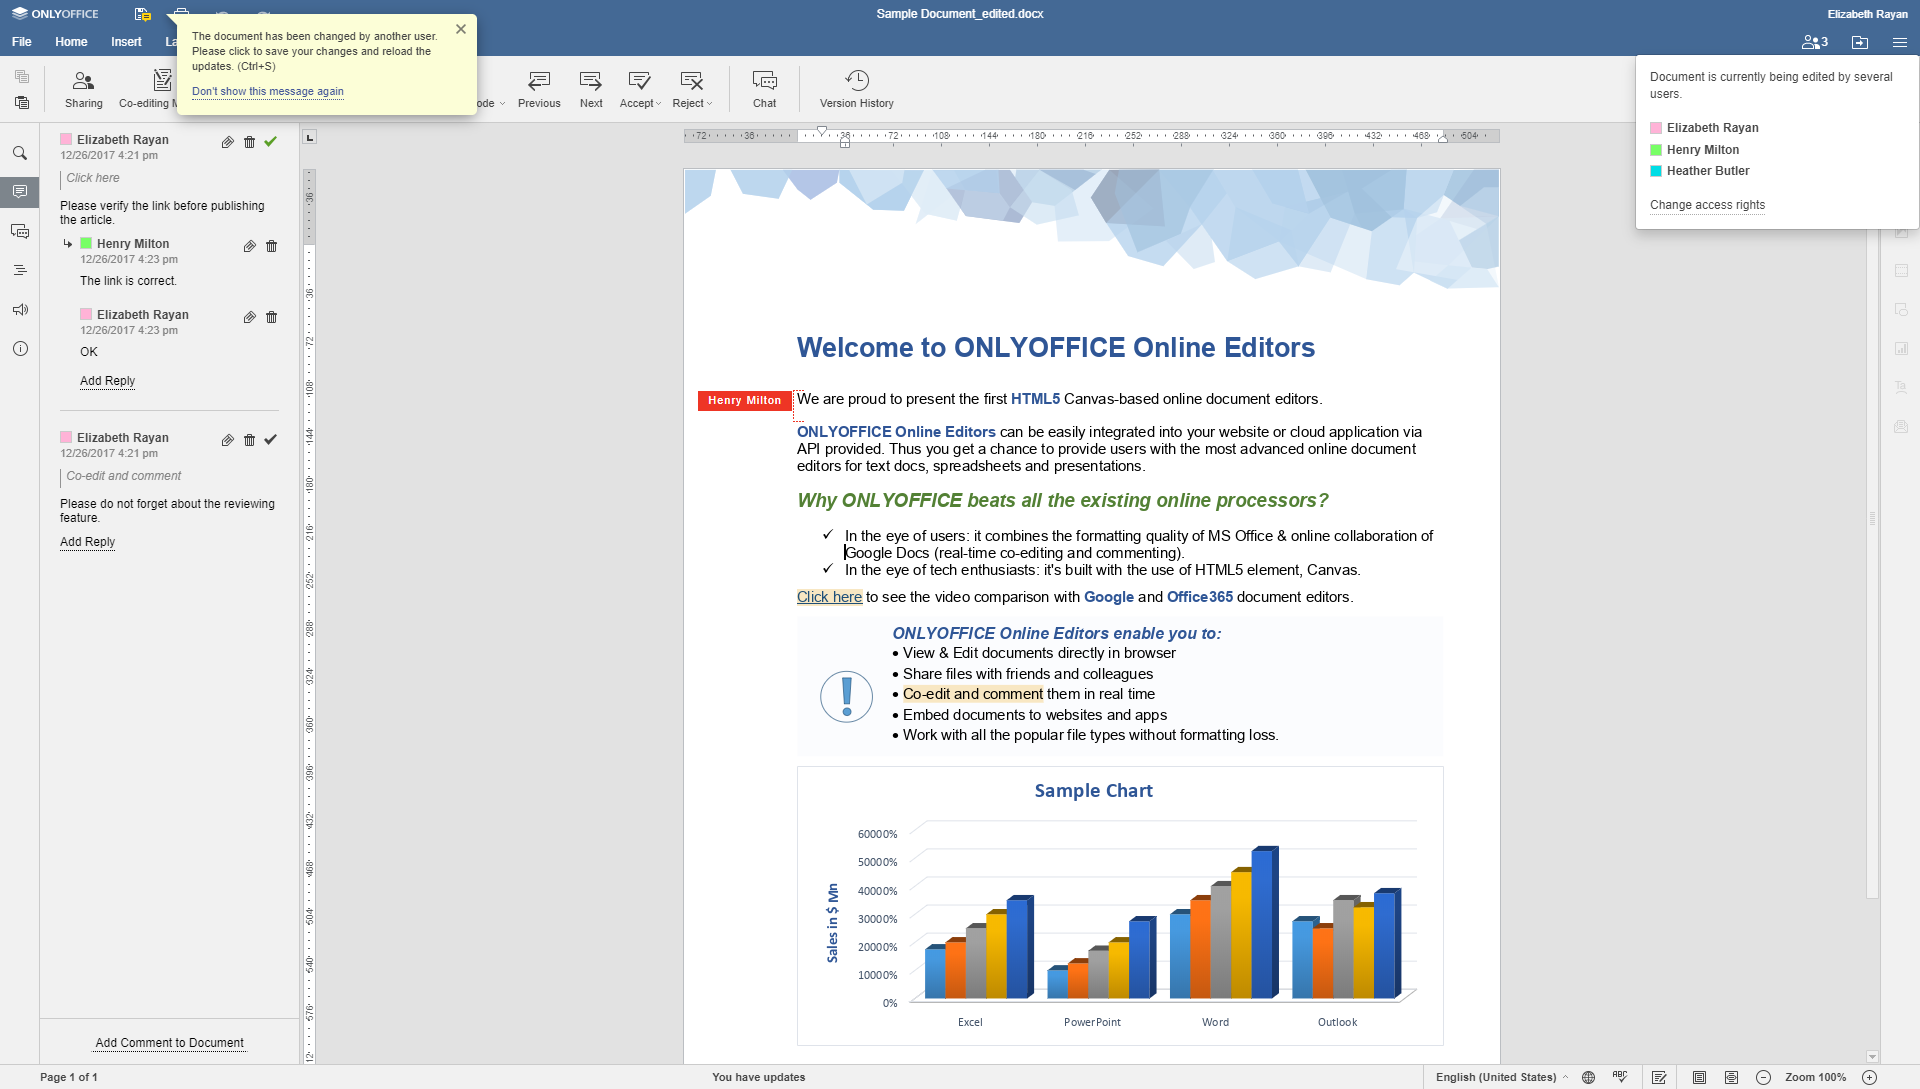Enable Don't show this message again
The height and width of the screenshot is (1089, 1920).
(x=266, y=91)
